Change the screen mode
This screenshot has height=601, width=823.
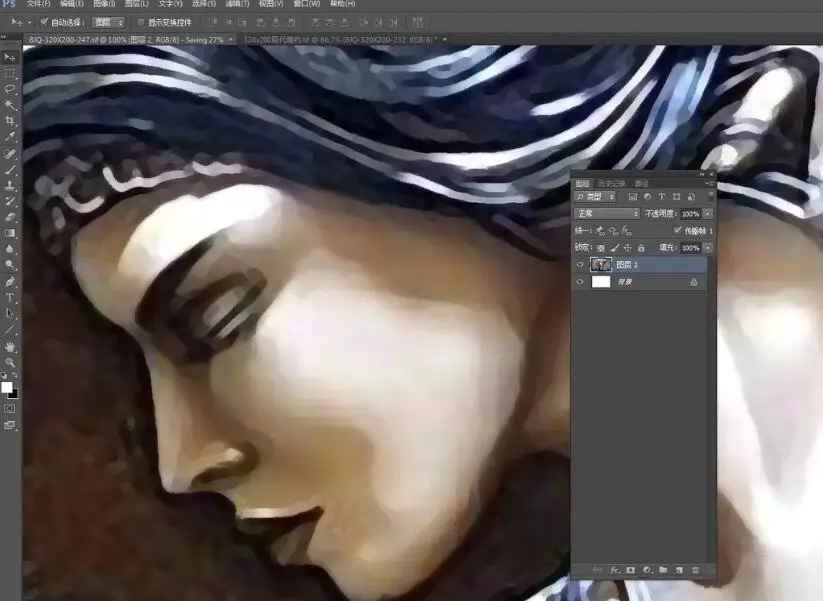[10, 425]
